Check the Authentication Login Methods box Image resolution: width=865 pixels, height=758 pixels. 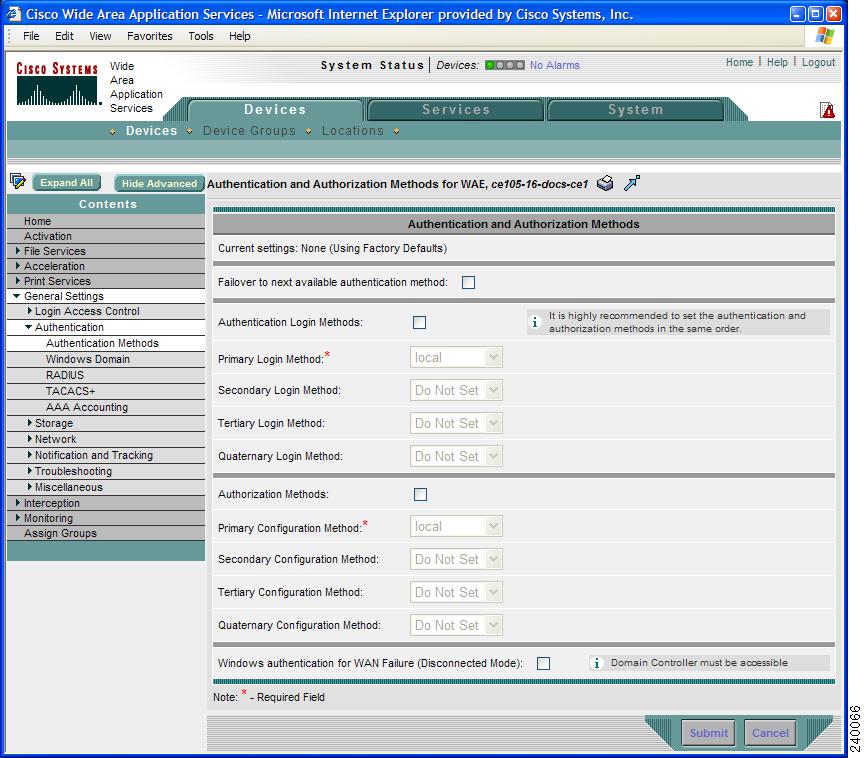[419, 322]
